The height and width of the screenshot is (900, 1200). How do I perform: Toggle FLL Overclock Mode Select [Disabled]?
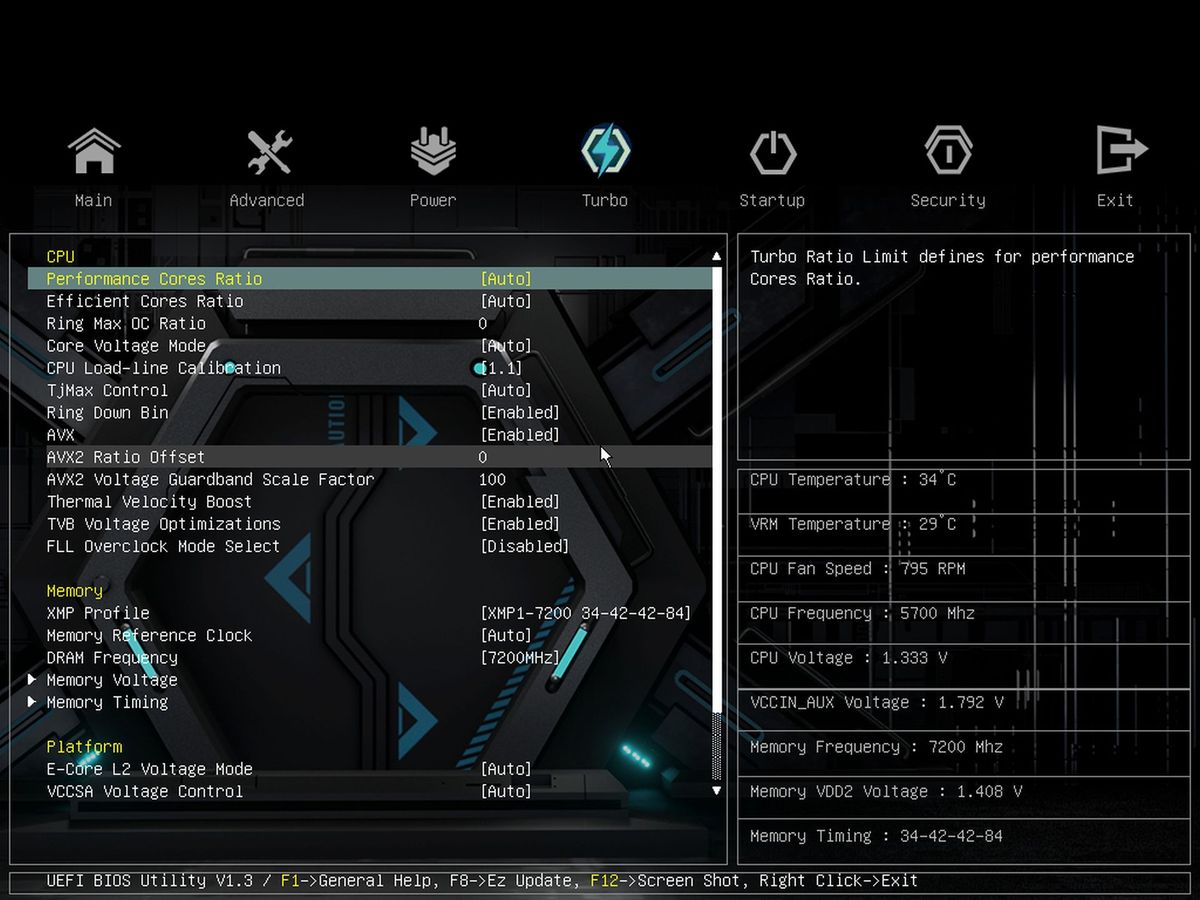[525, 546]
